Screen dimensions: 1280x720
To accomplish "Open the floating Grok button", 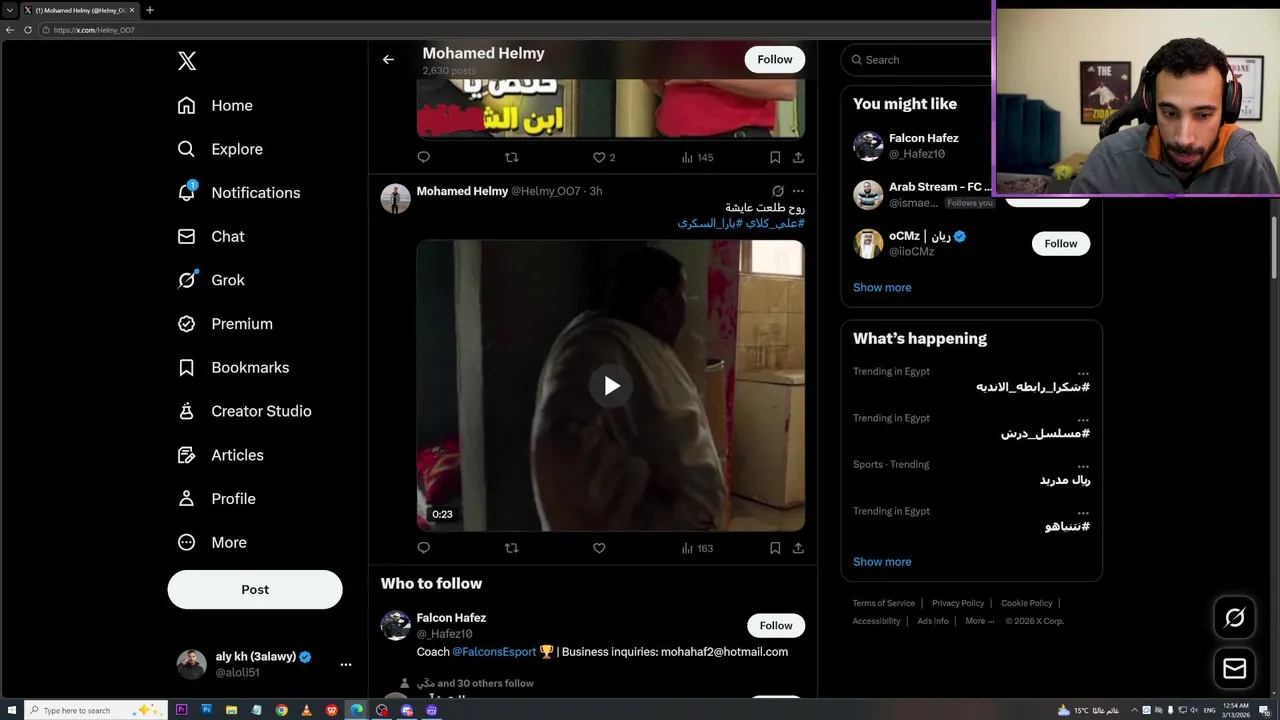I will [x=1234, y=618].
